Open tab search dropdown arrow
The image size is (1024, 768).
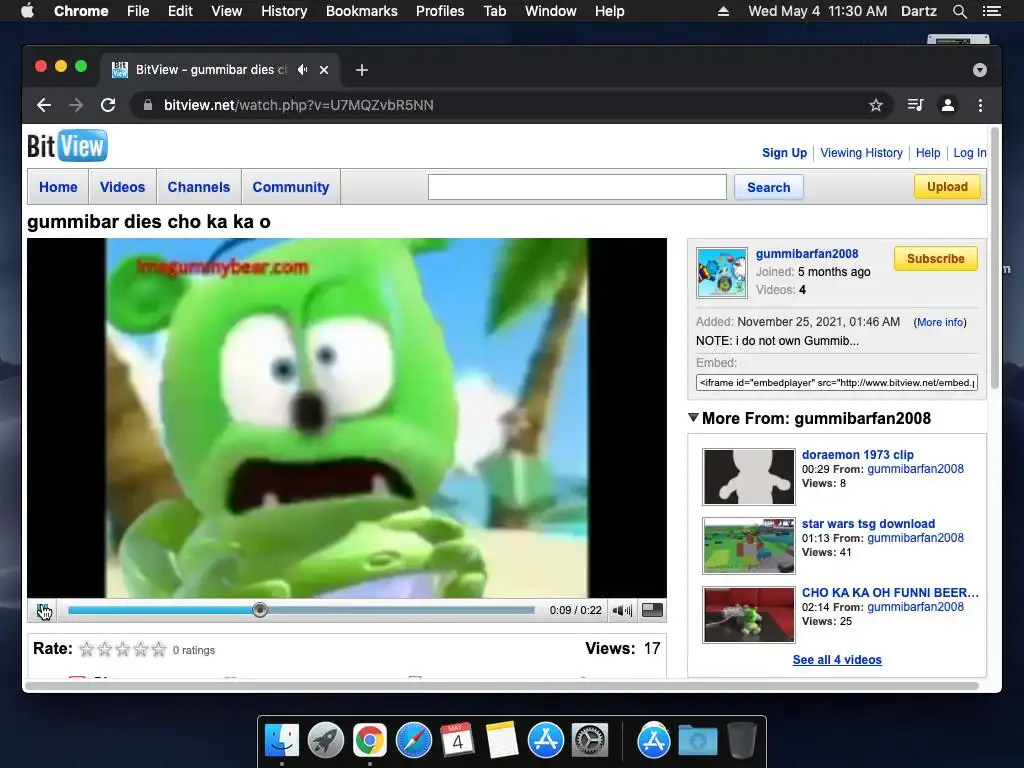[980, 70]
